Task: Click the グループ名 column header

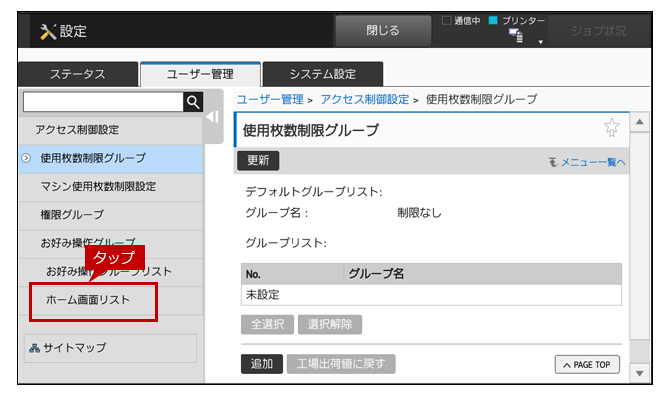Action: [x=483, y=274]
